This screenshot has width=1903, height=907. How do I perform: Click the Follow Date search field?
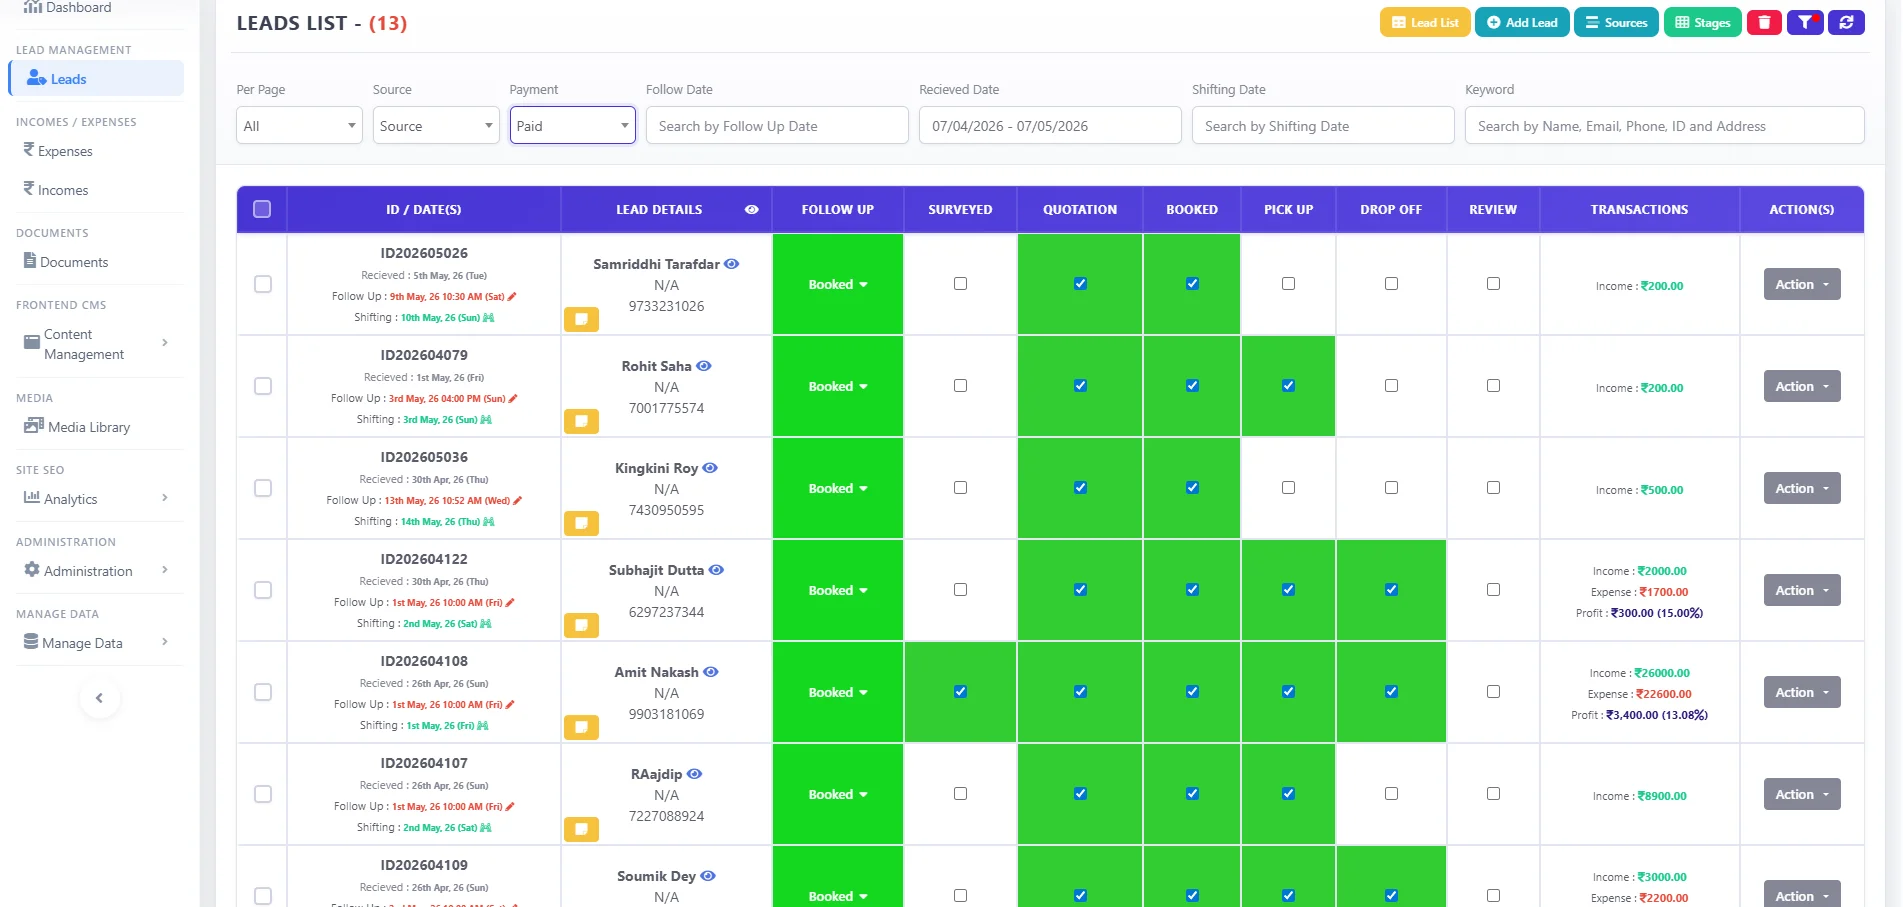(x=777, y=126)
